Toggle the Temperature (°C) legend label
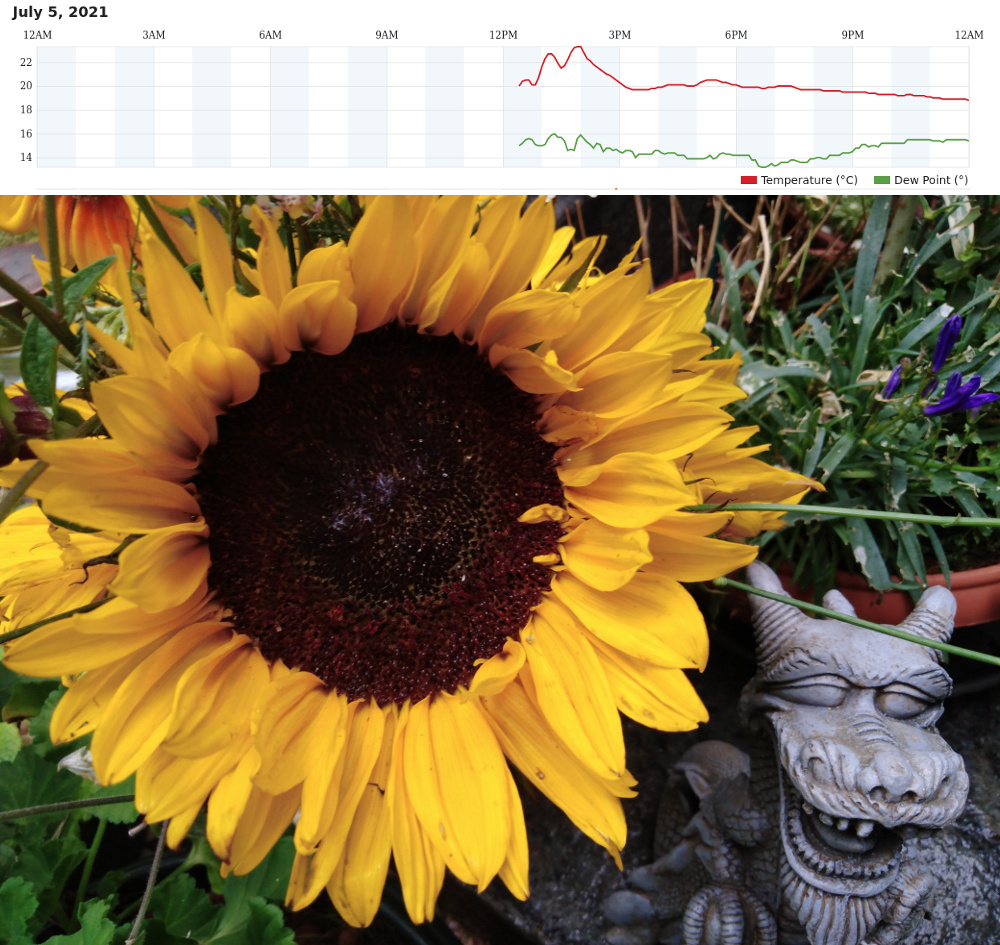 click(809, 180)
